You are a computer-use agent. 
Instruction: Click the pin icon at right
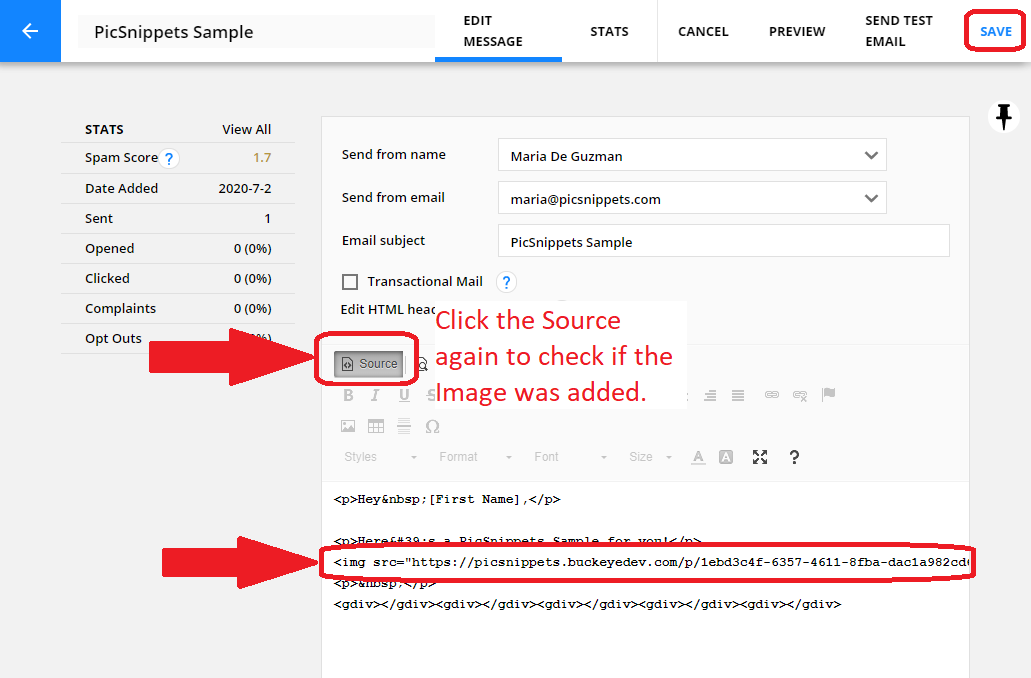(x=1003, y=116)
